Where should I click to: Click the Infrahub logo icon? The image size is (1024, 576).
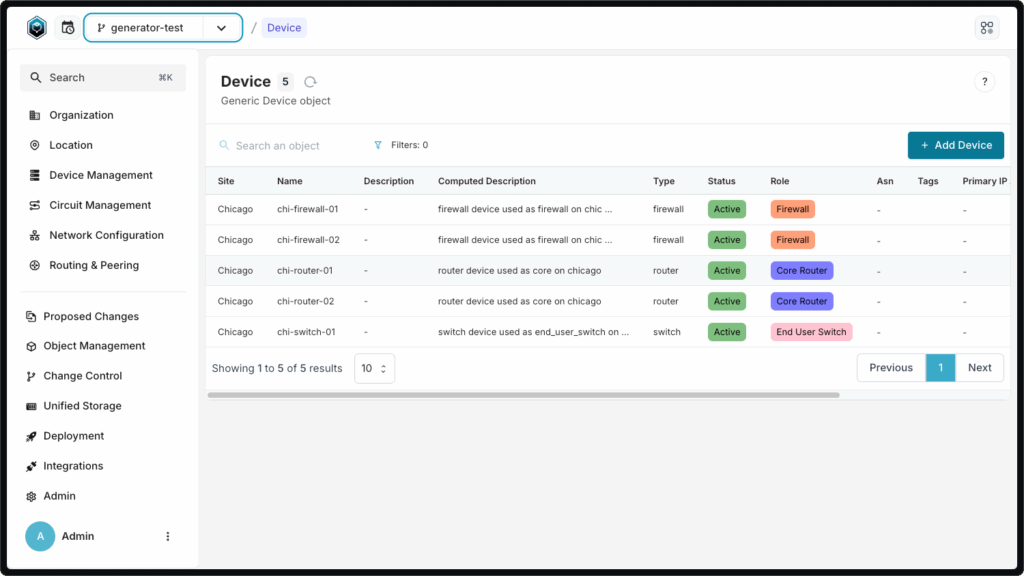(36, 28)
